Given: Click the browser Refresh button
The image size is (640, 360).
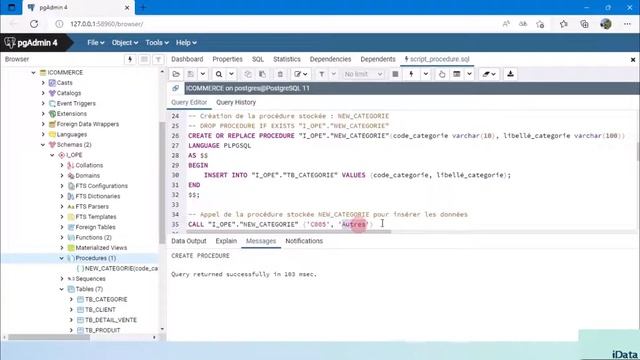Looking at the screenshot, I should coord(34,24).
